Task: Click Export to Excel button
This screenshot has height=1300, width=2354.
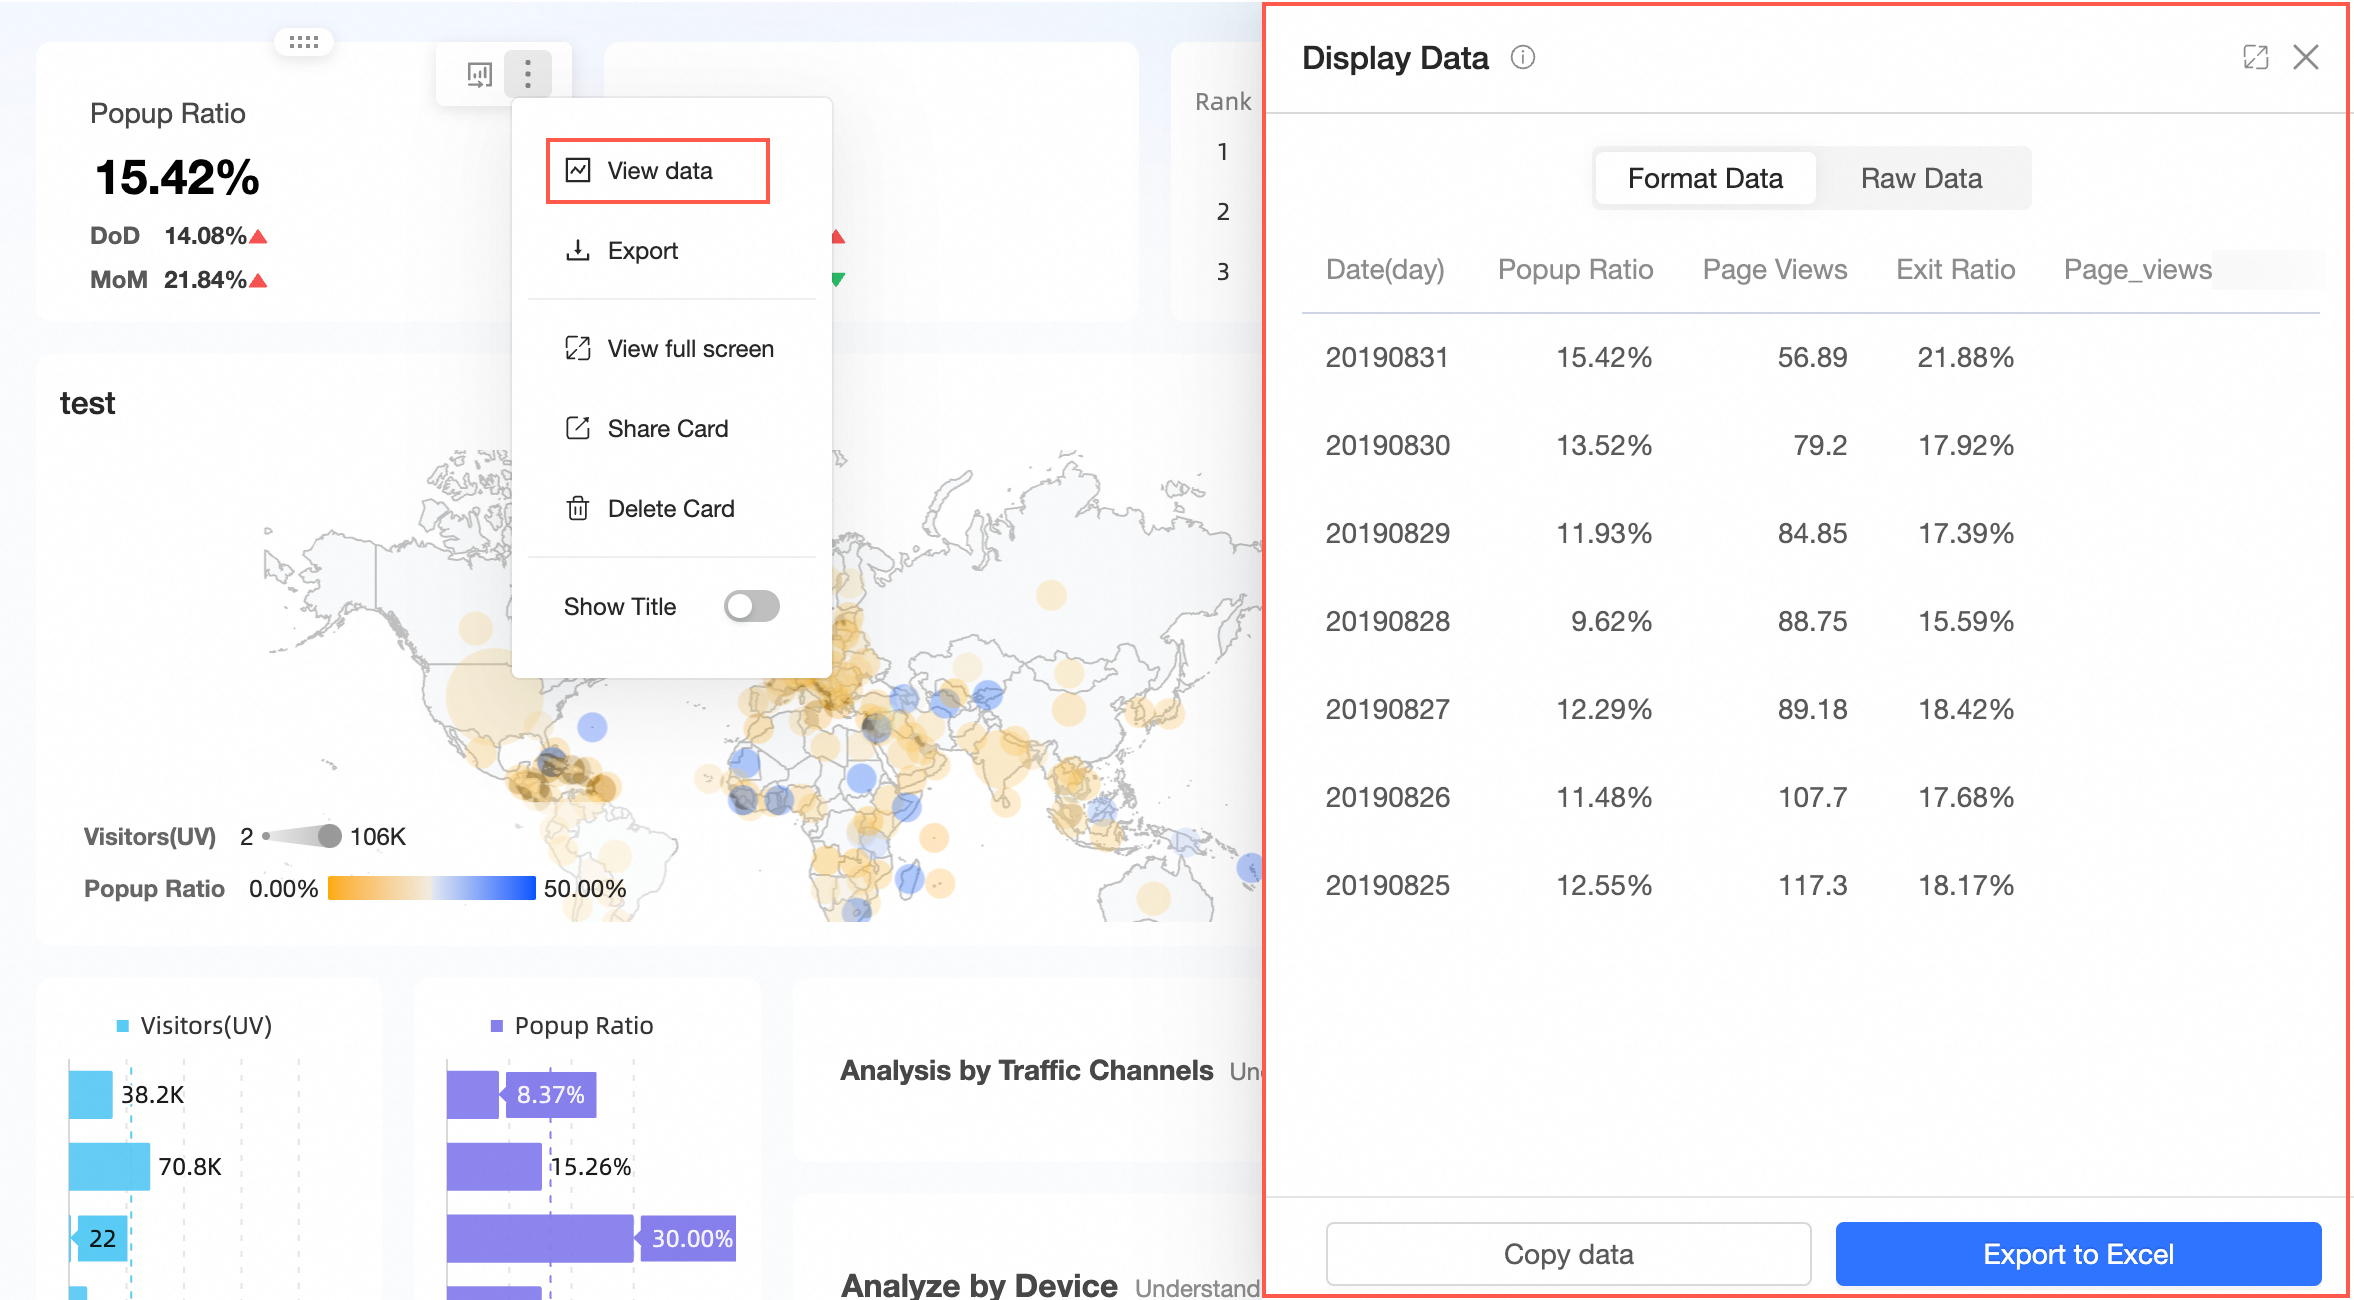Action: pyautogui.click(x=2078, y=1254)
